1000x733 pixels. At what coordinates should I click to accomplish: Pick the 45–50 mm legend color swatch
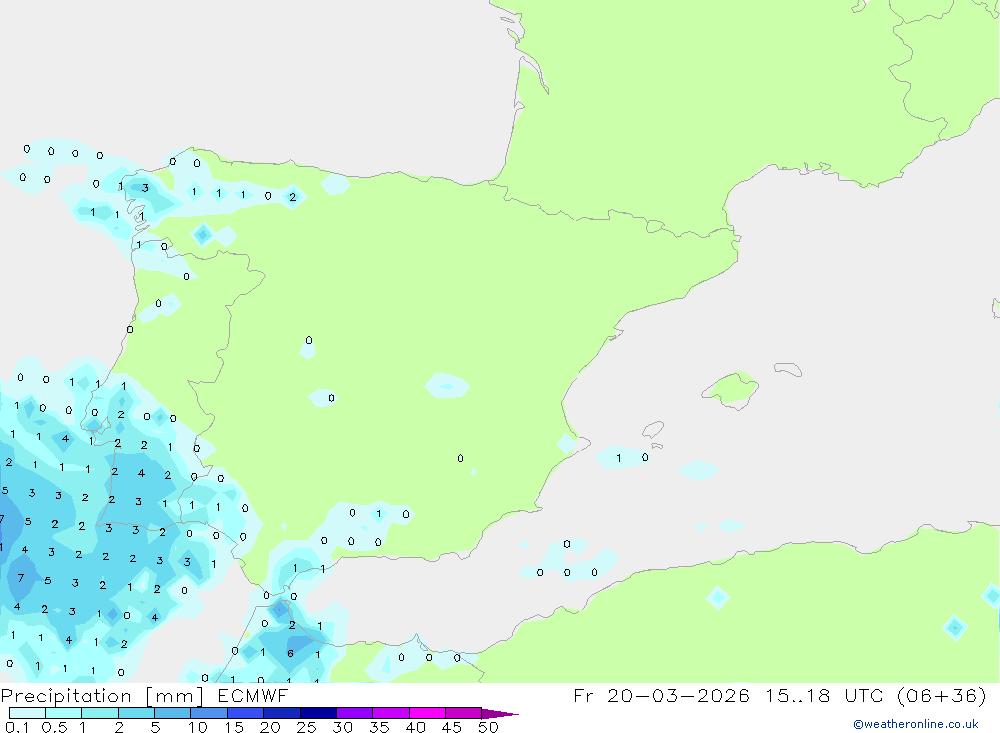click(x=464, y=713)
